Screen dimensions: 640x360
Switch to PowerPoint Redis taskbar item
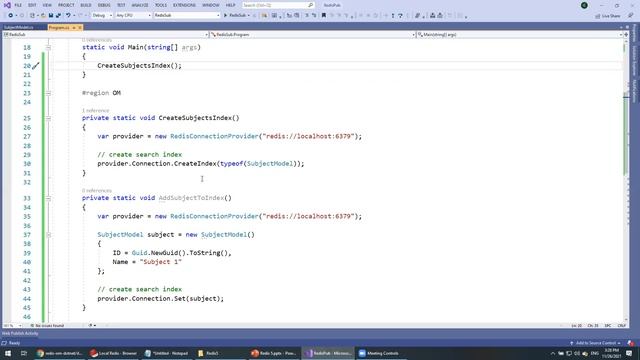point(274,353)
